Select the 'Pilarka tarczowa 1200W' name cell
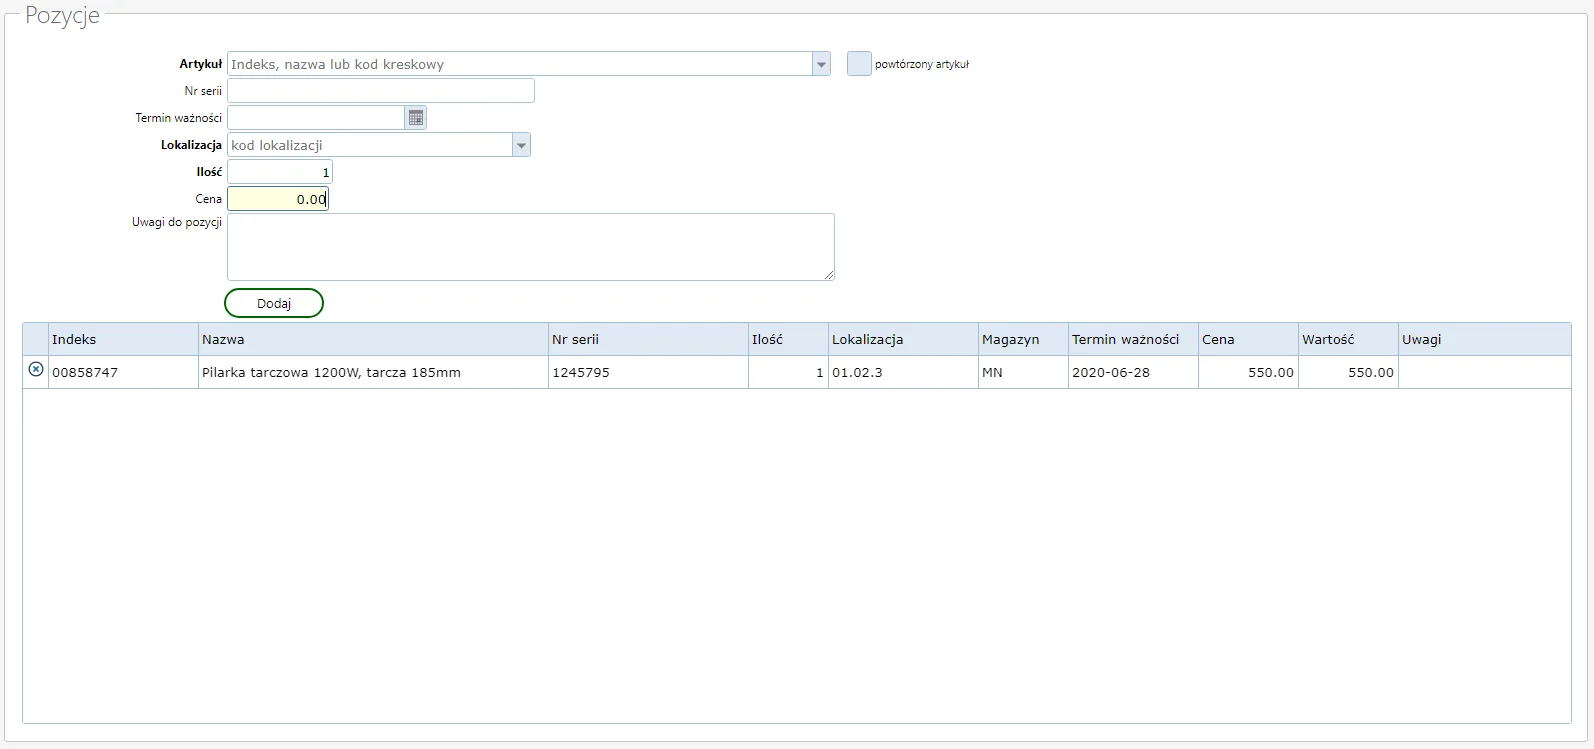Image resolution: width=1594 pixels, height=749 pixels. point(373,372)
